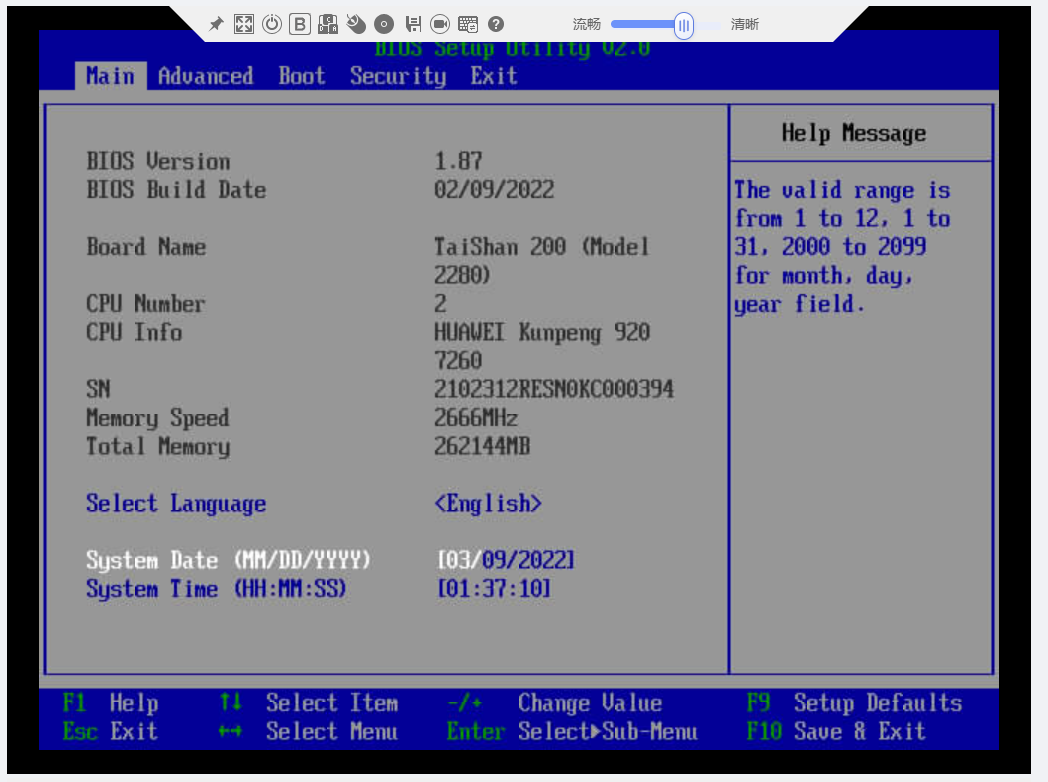The width and height of the screenshot is (1048, 782).
Task: Open the floppy/save device icon
Action: tap(413, 25)
